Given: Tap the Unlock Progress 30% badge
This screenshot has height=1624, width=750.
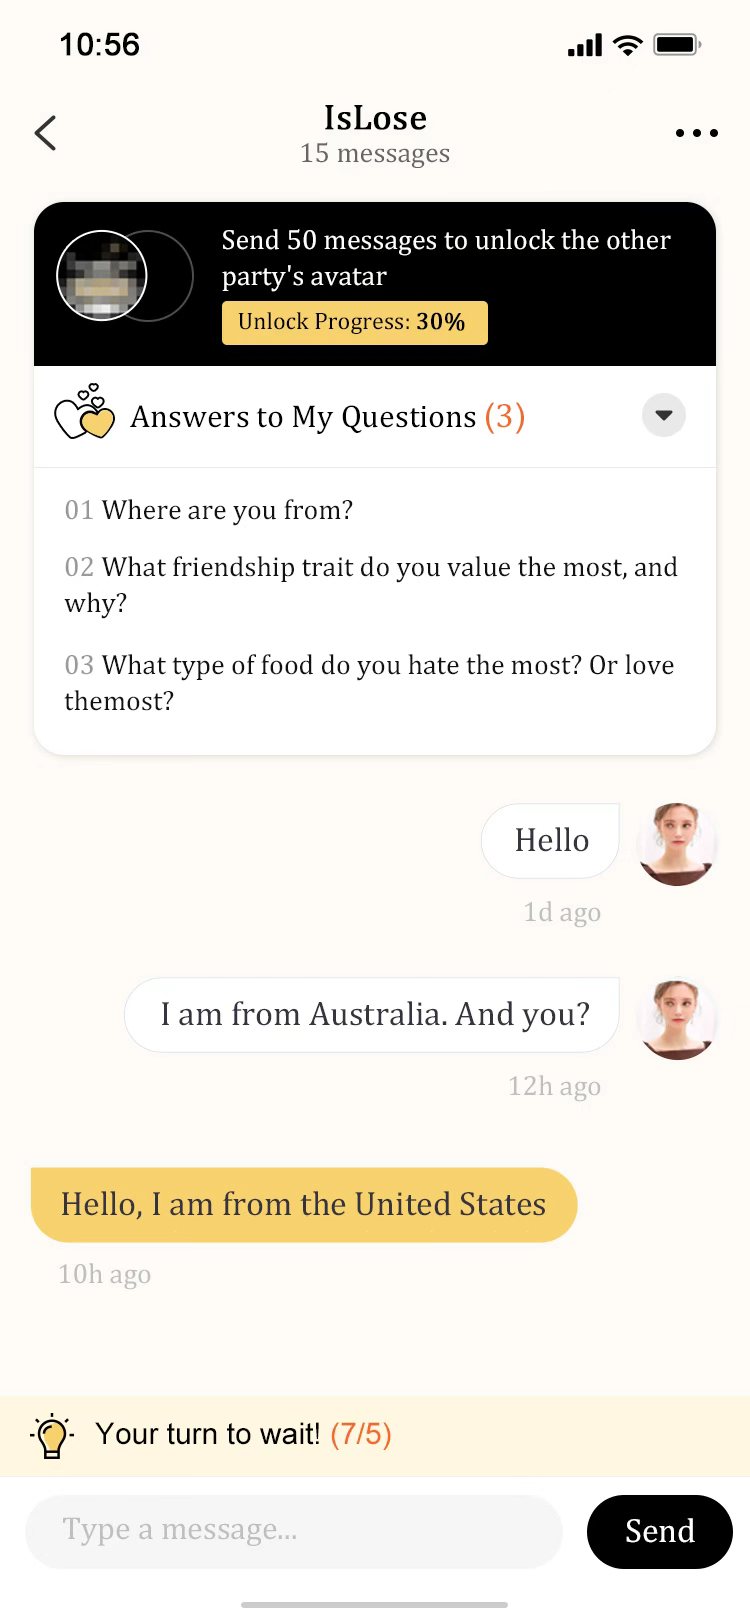Looking at the screenshot, I should coord(354,322).
